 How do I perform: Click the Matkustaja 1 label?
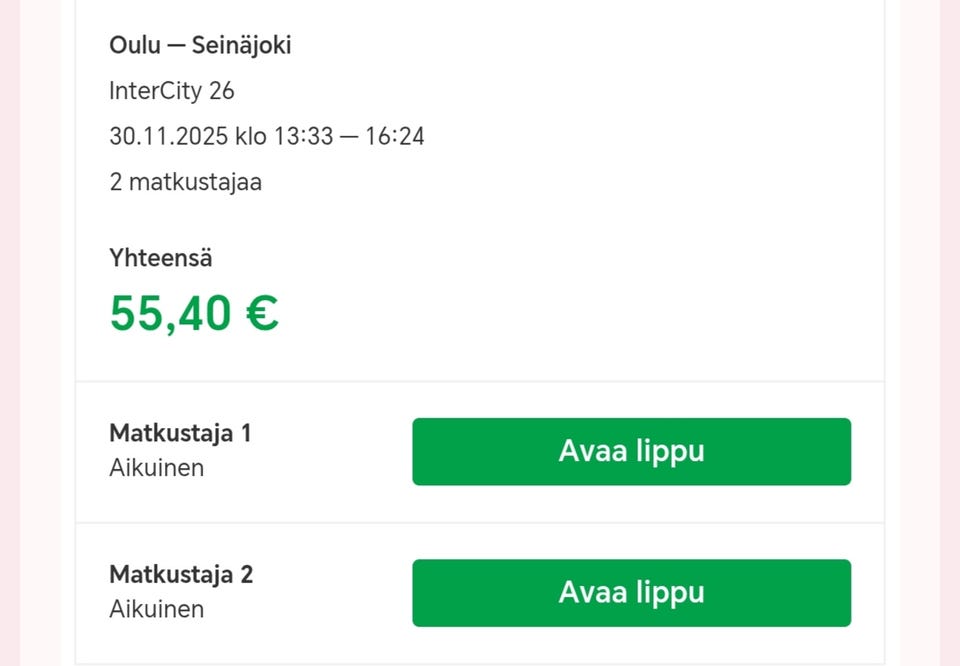(180, 434)
